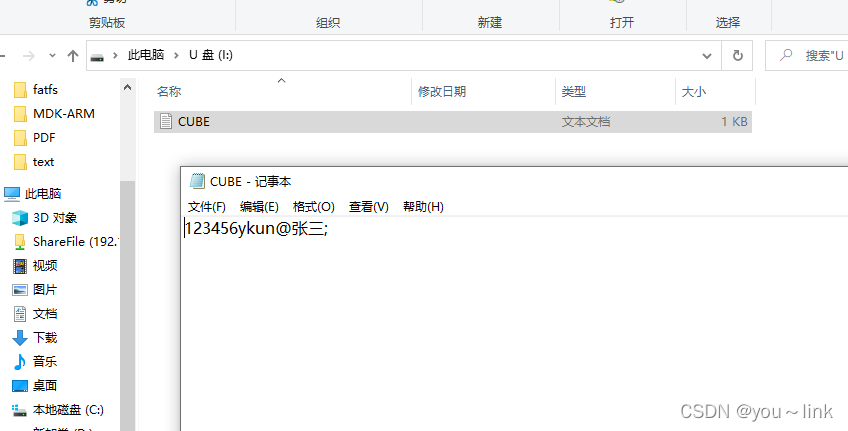Expand the address bar history dropdown
The image size is (848, 431).
pyautogui.click(x=706, y=55)
